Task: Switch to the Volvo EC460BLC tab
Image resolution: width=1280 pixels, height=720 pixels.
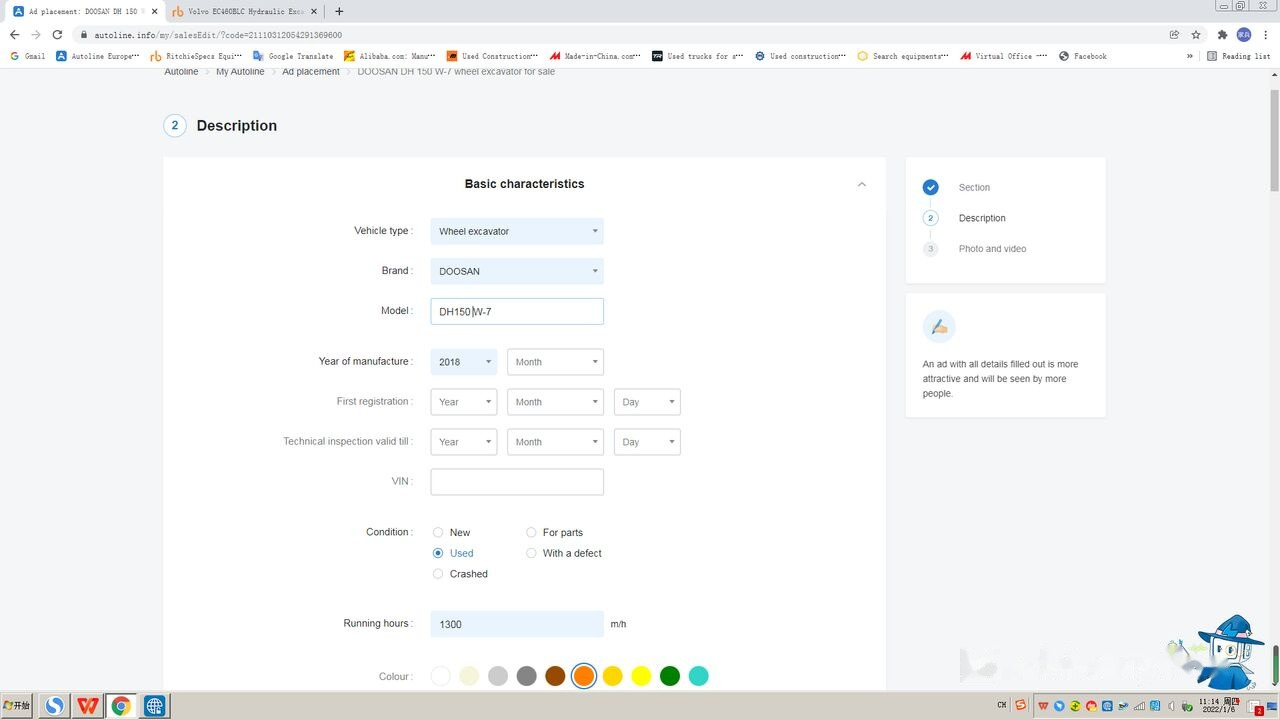Action: point(245,11)
